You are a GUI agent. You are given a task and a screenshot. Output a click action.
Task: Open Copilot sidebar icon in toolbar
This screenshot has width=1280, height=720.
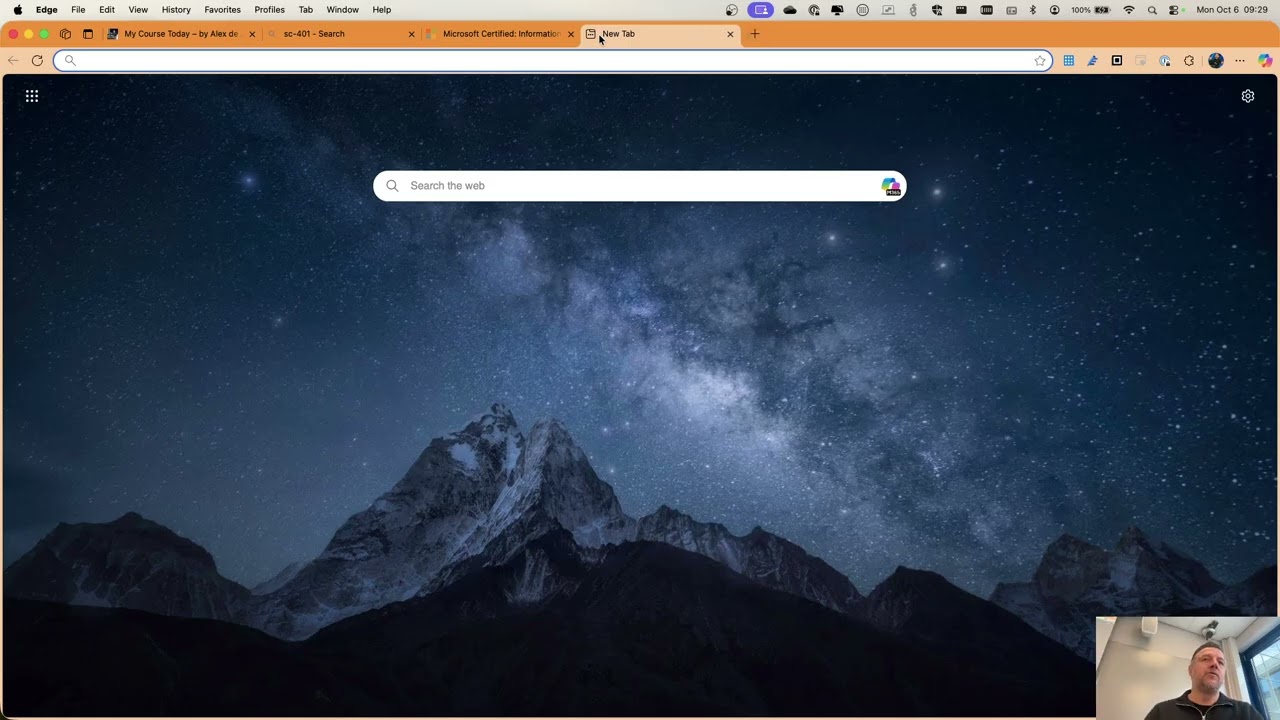1265,61
